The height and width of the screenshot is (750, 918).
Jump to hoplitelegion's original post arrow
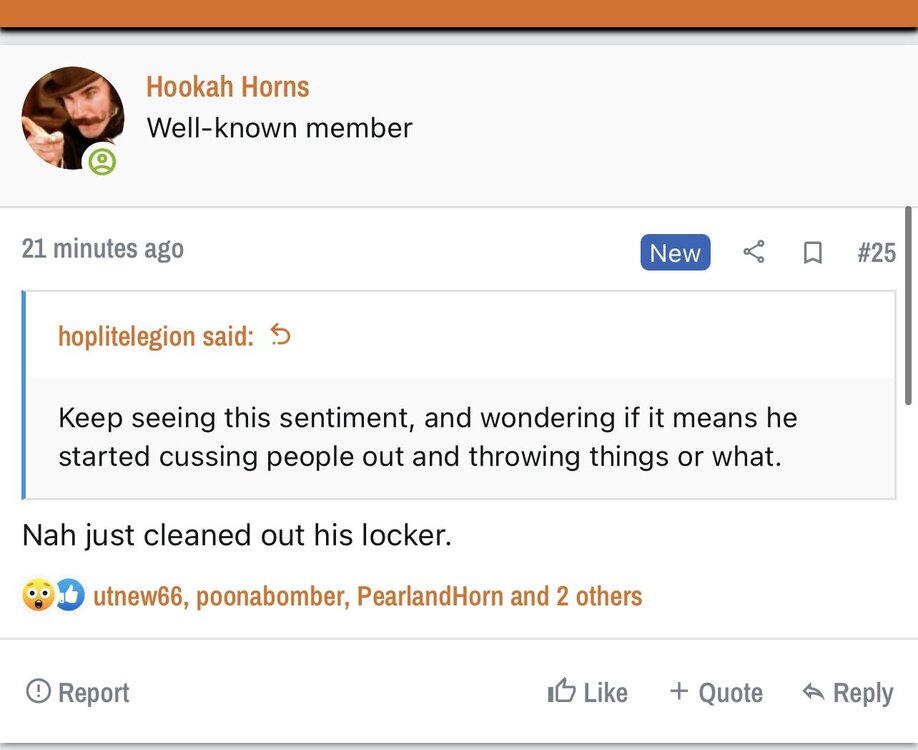(281, 336)
